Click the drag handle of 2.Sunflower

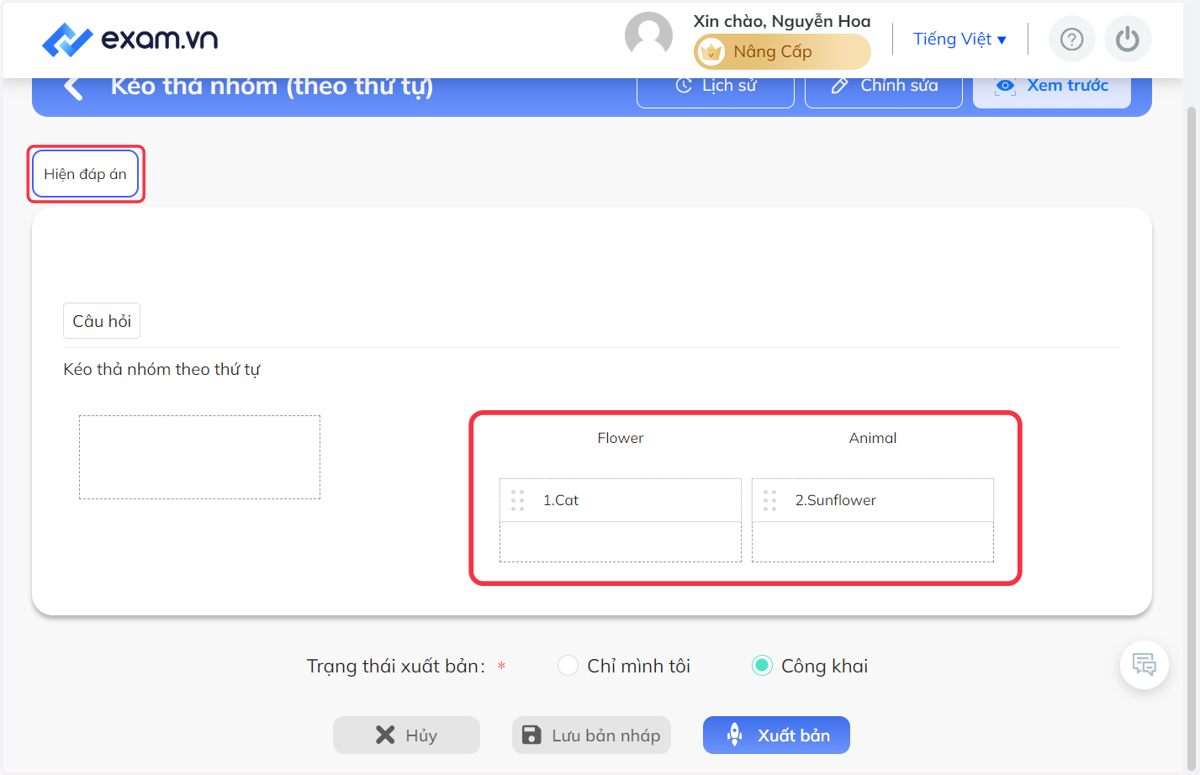769,500
